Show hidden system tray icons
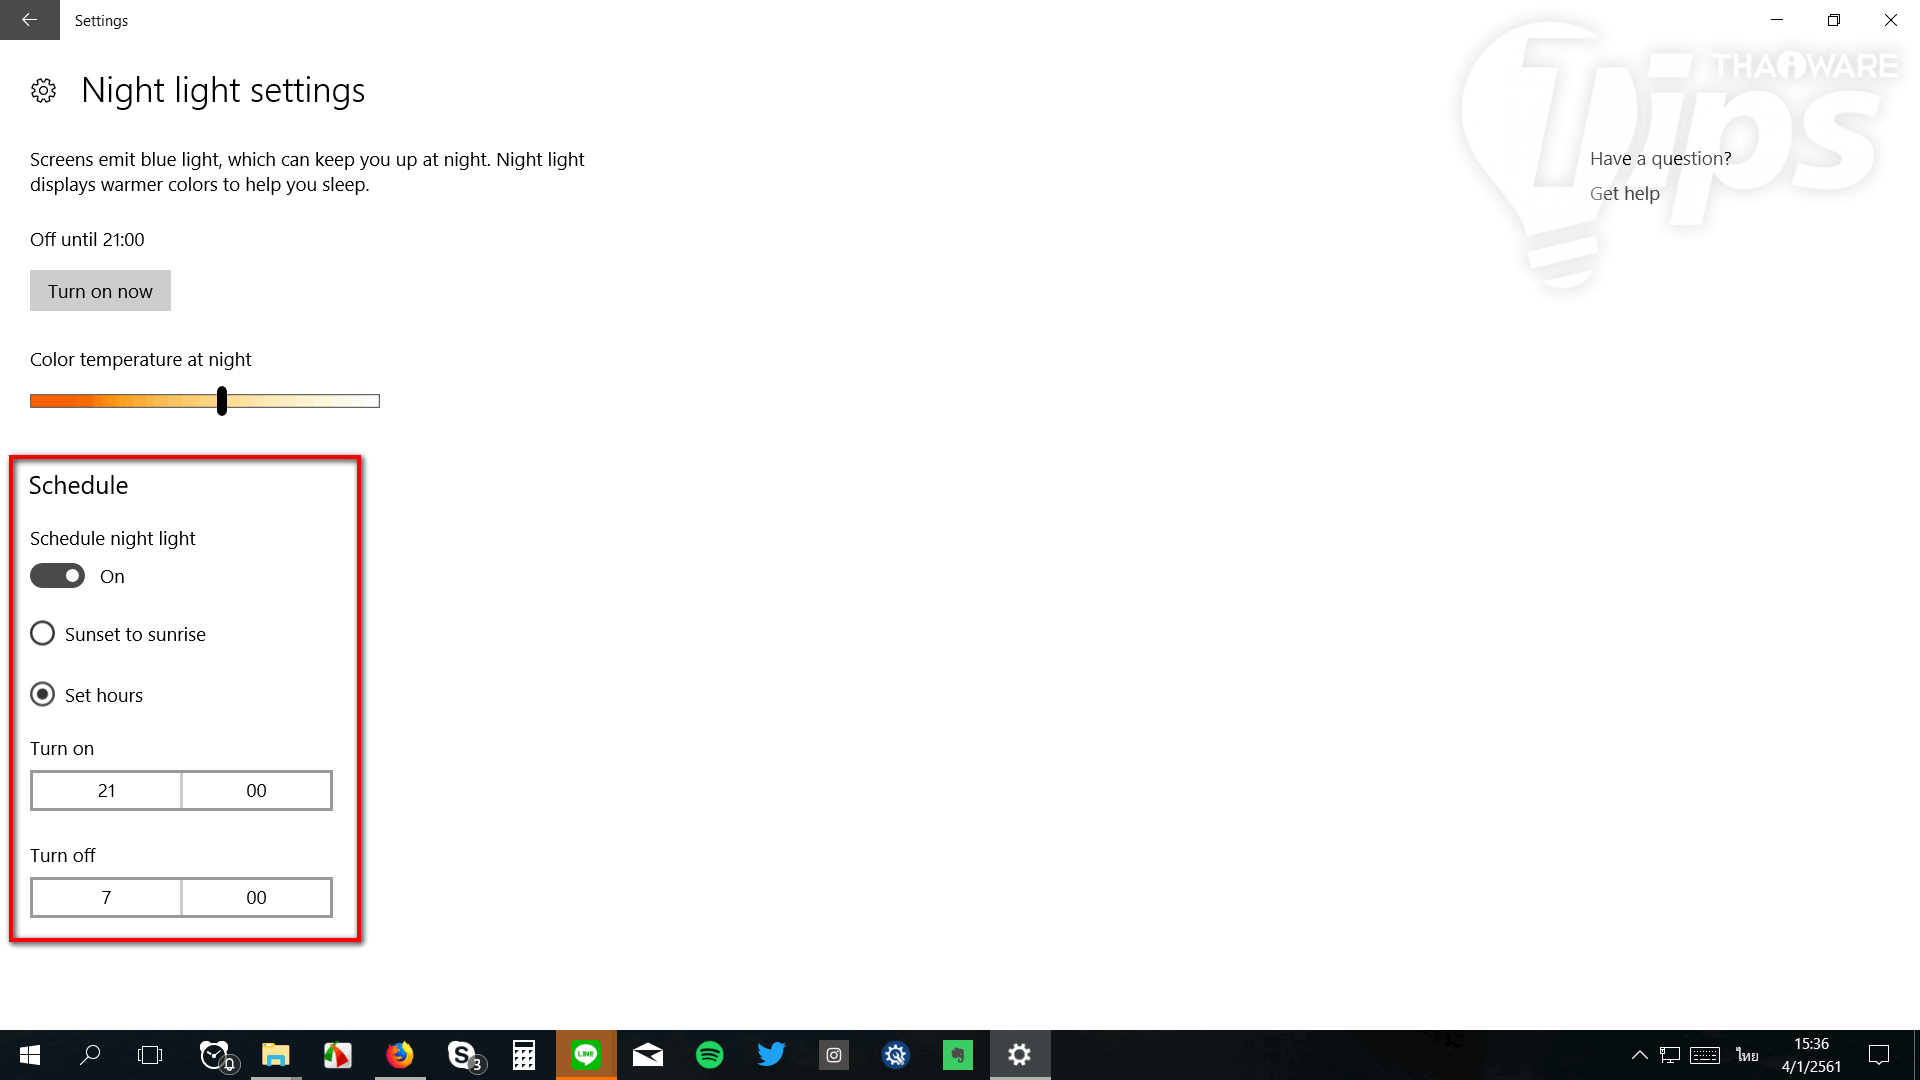1920x1080 pixels. pyautogui.click(x=1640, y=1055)
